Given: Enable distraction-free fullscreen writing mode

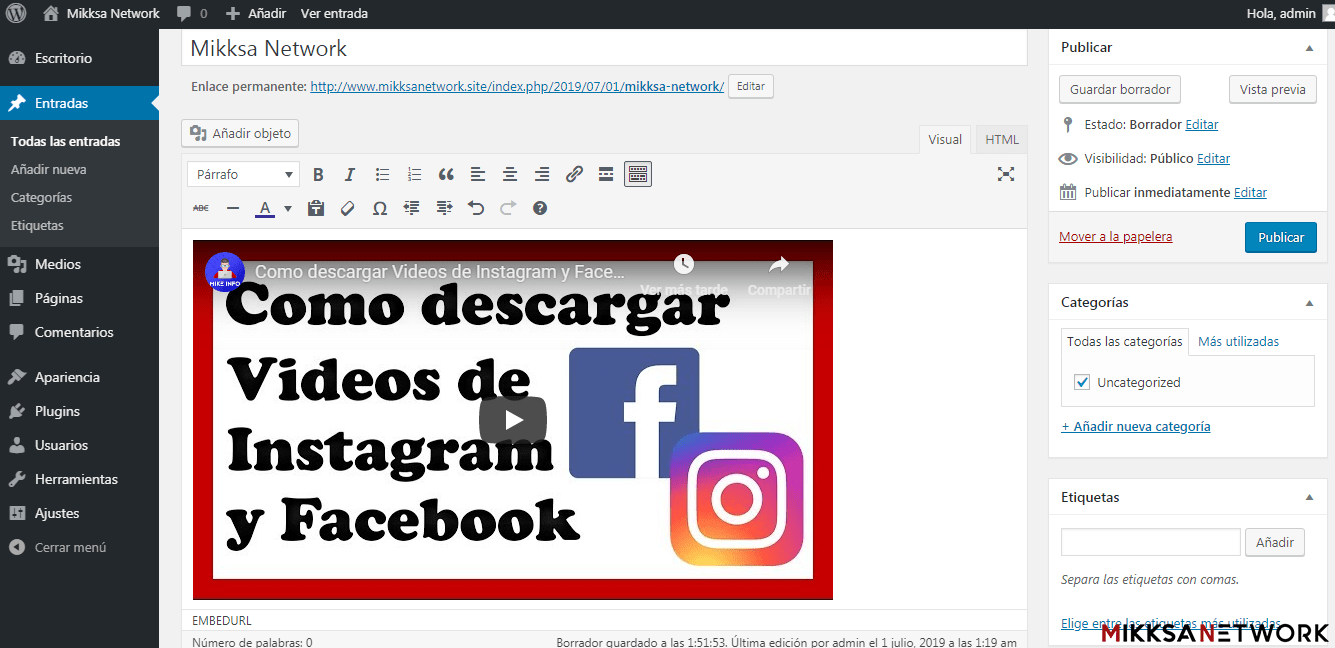Looking at the screenshot, I should point(1006,174).
